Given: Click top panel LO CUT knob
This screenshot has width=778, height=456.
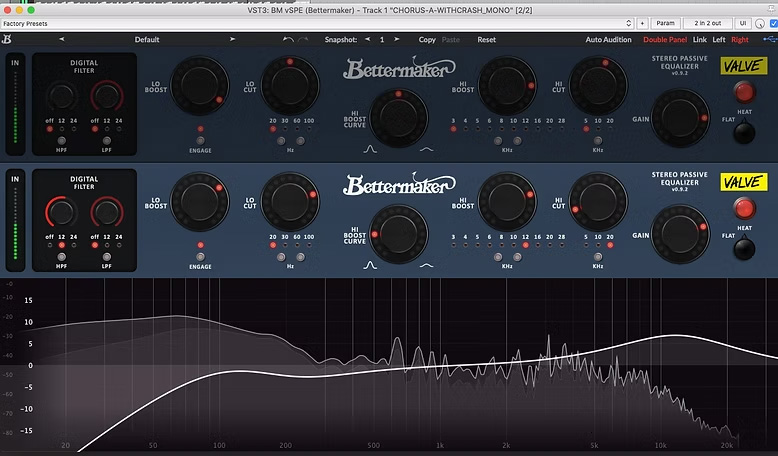Looking at the screenshot, I should (290, 86).
